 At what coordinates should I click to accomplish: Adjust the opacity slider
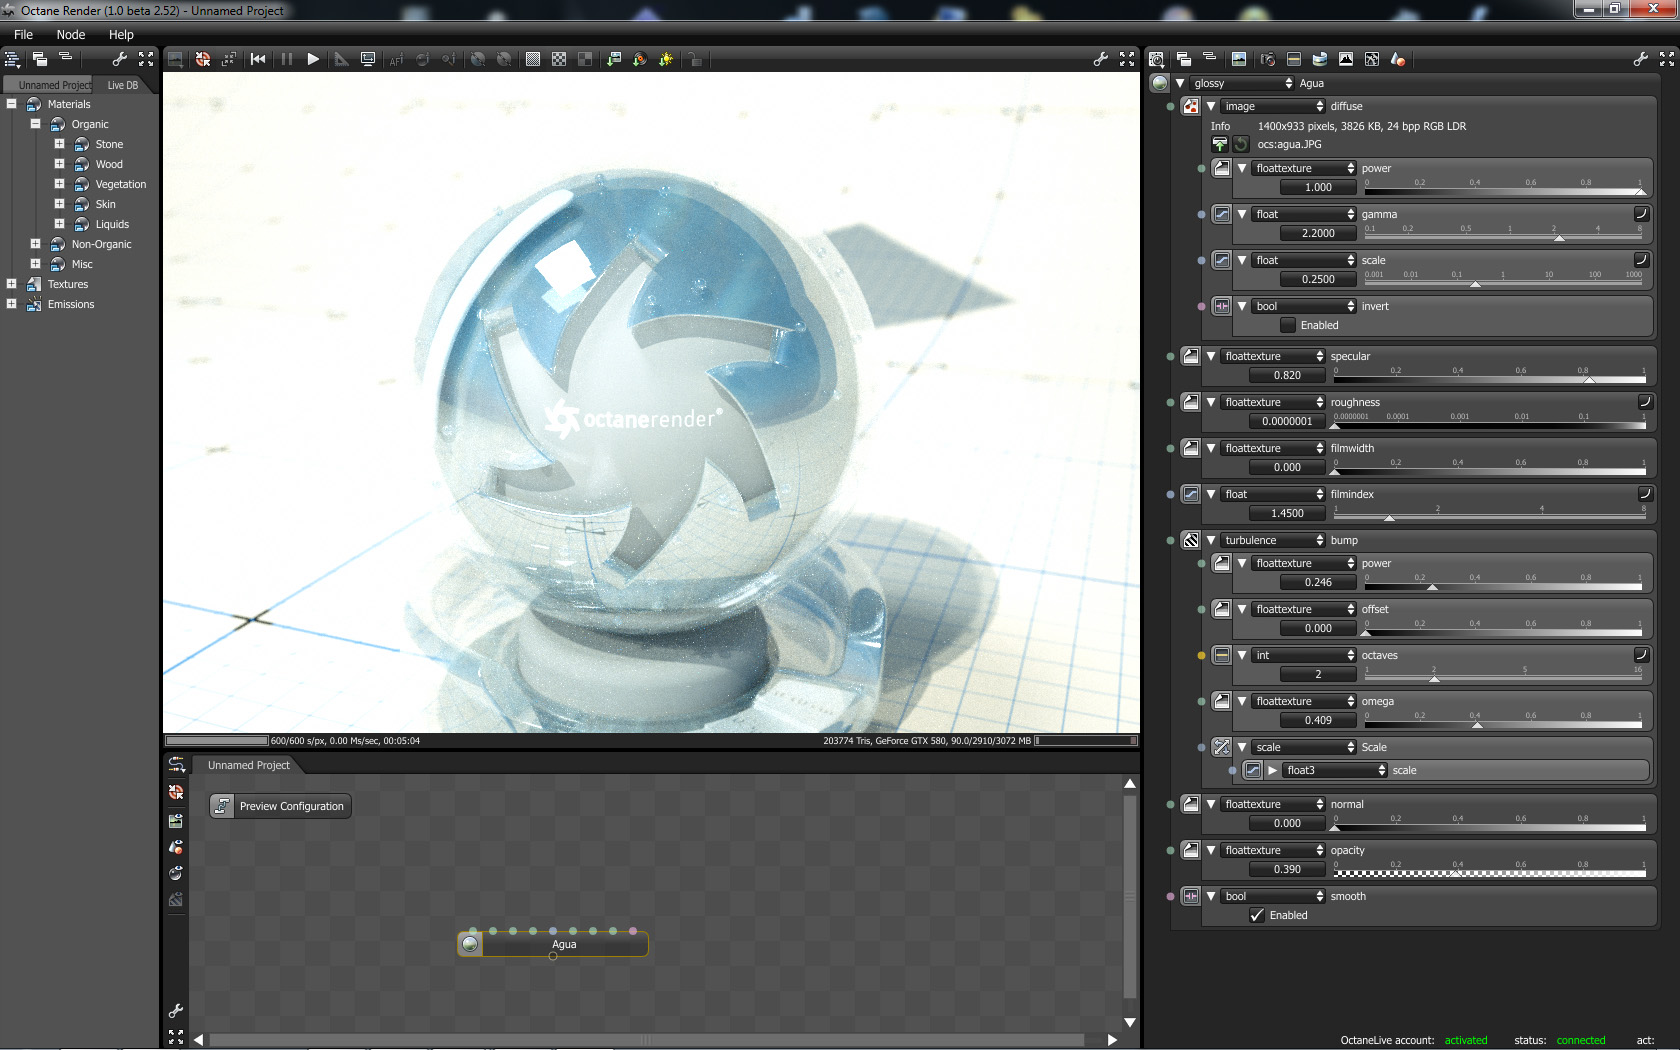(1489, 873)
